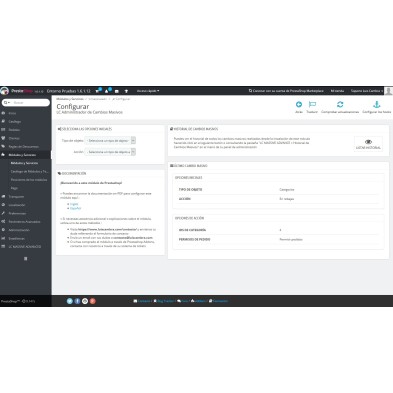This screenshot has height=393, width=393.
Task: Click the Twitter icon in the footer
Action: point(70,301)
